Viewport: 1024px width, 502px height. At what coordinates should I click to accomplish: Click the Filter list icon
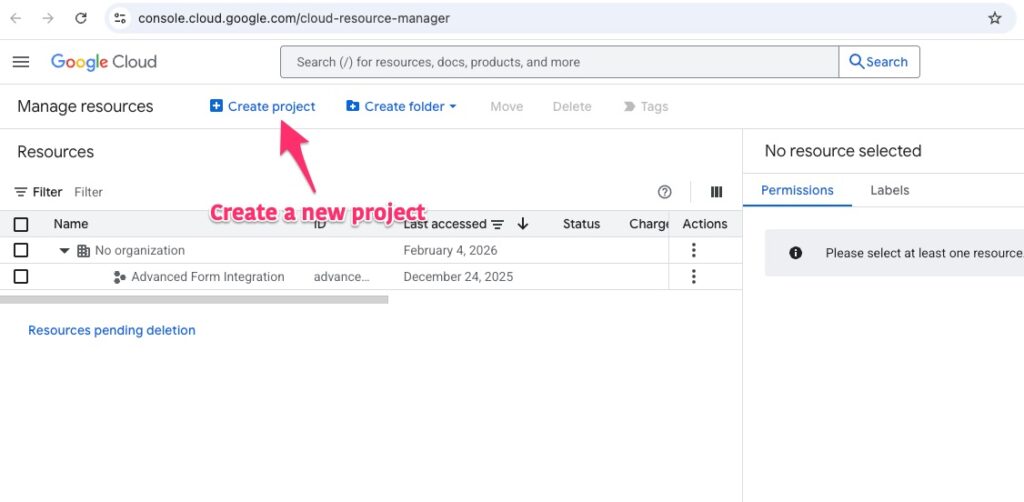coord(21,192)
